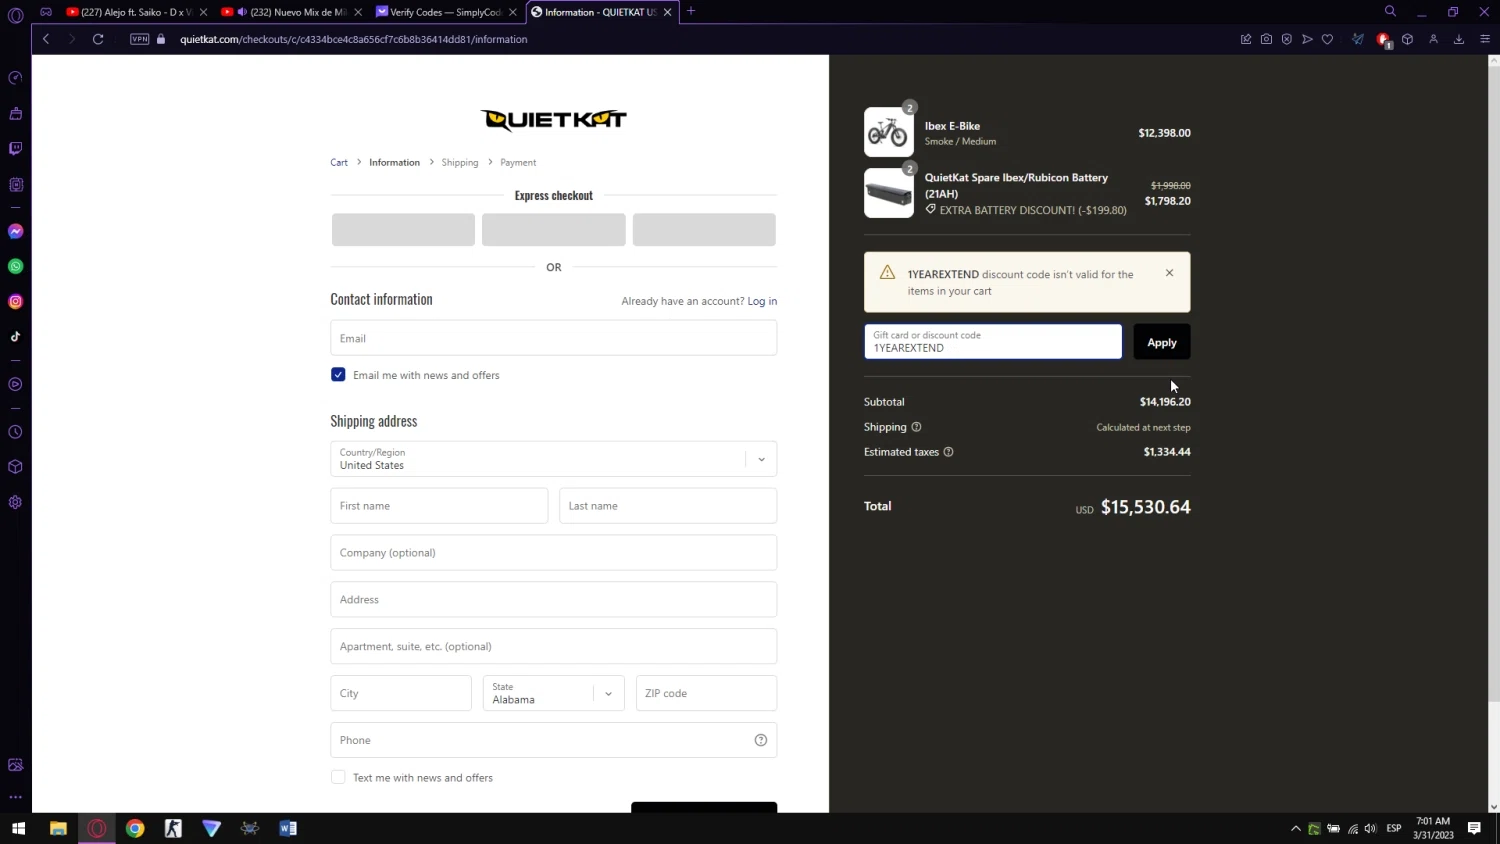1500x844 pixels.
Task: Click the discount code input field
Action: pos(992,342)
